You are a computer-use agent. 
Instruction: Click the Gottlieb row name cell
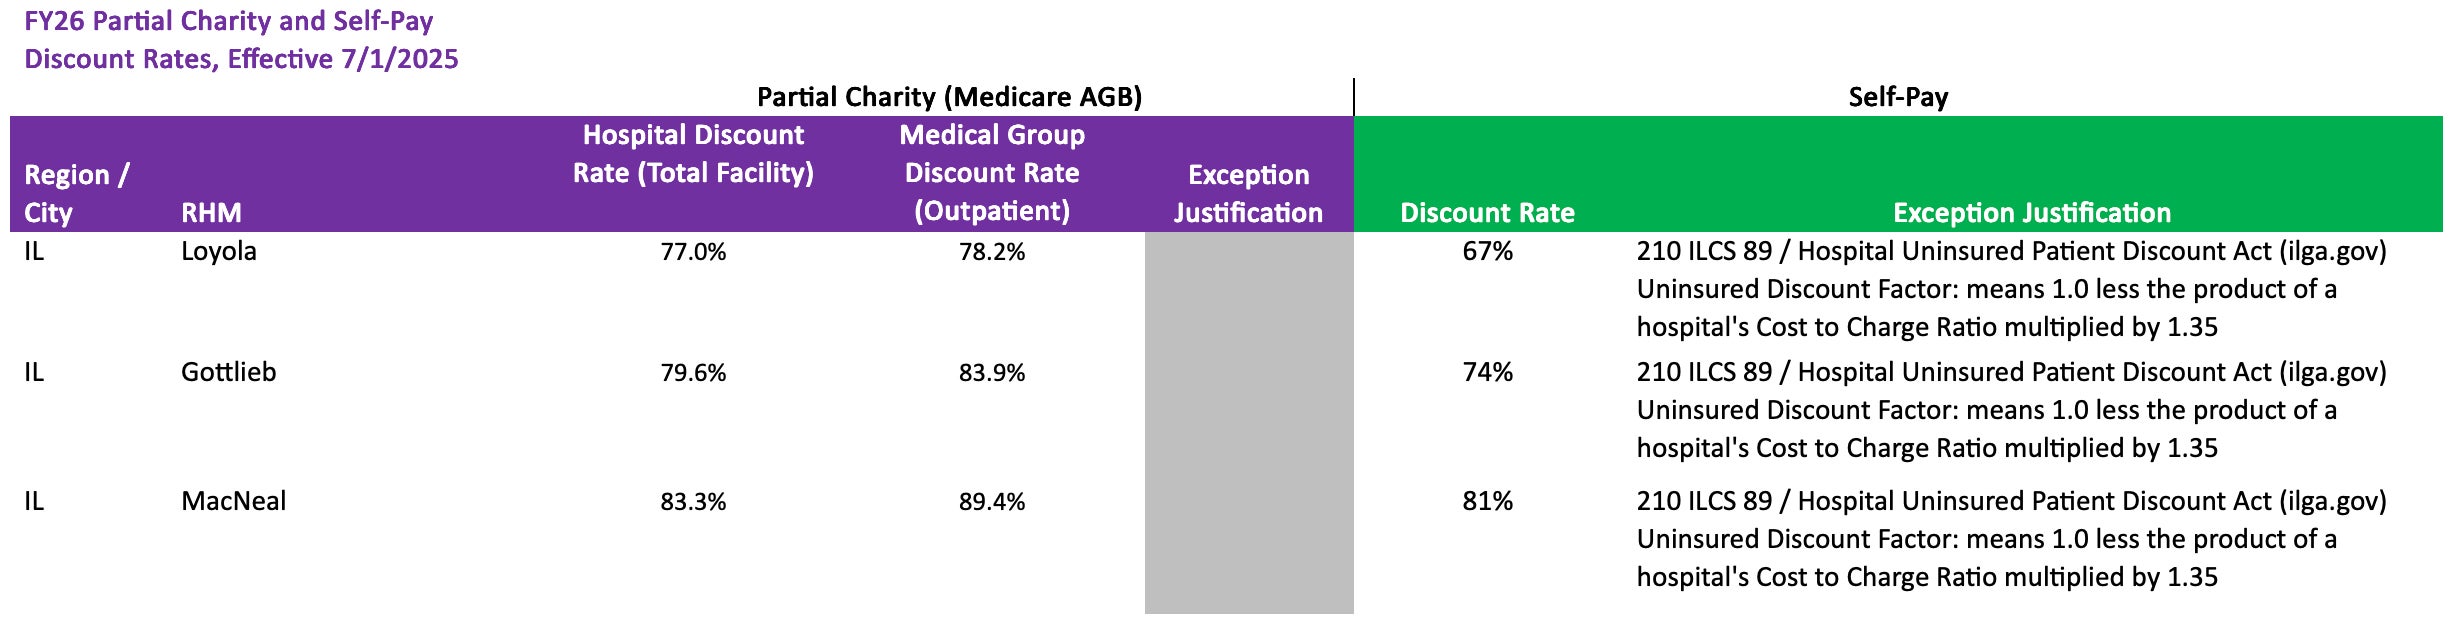228,372
